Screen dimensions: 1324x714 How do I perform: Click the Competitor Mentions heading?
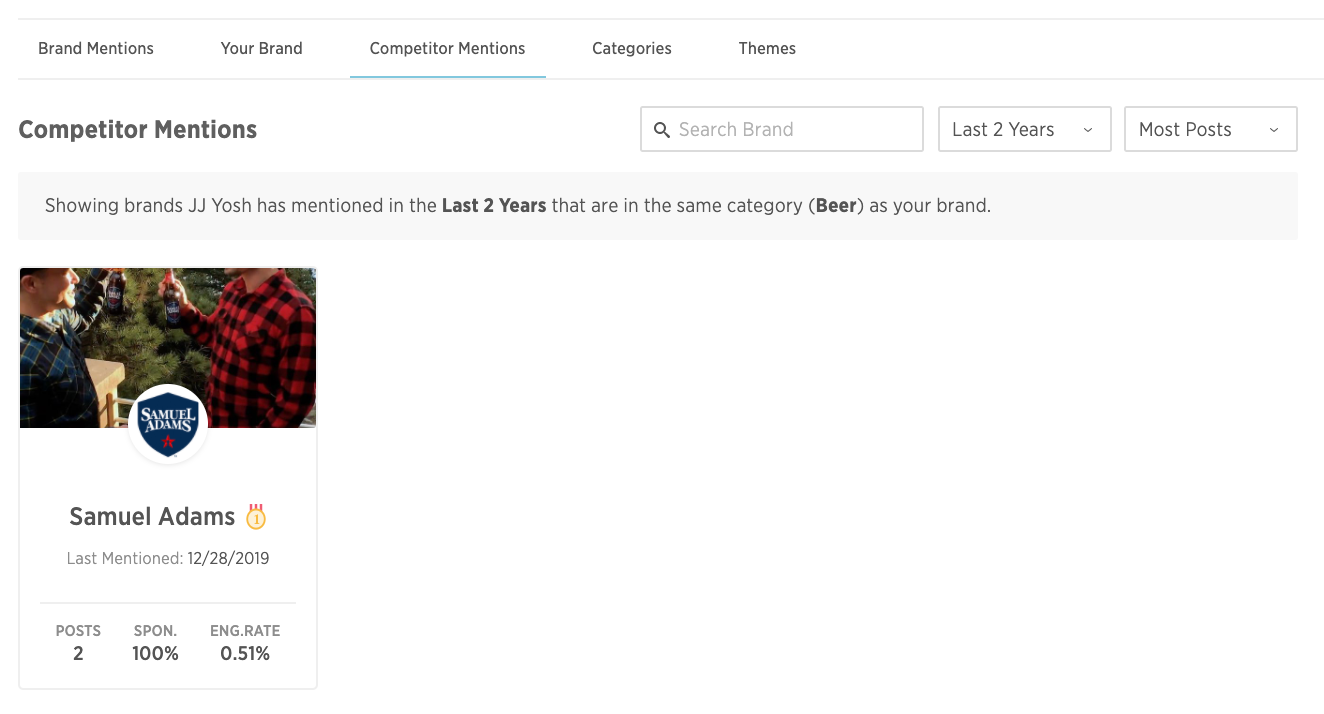[x=138, y=129]
